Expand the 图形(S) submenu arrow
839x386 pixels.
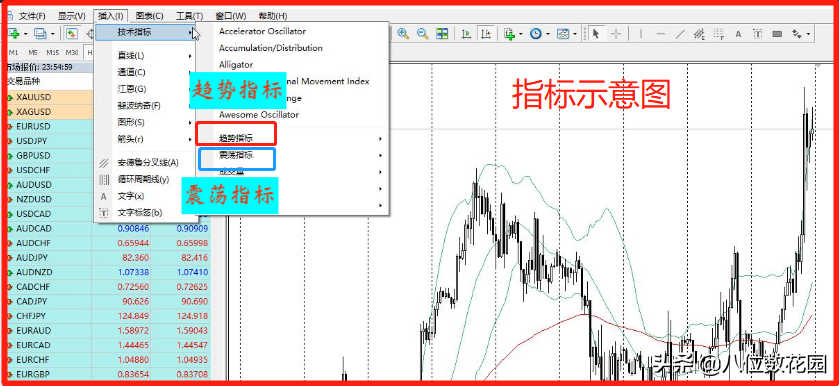(x=190, y=123)
